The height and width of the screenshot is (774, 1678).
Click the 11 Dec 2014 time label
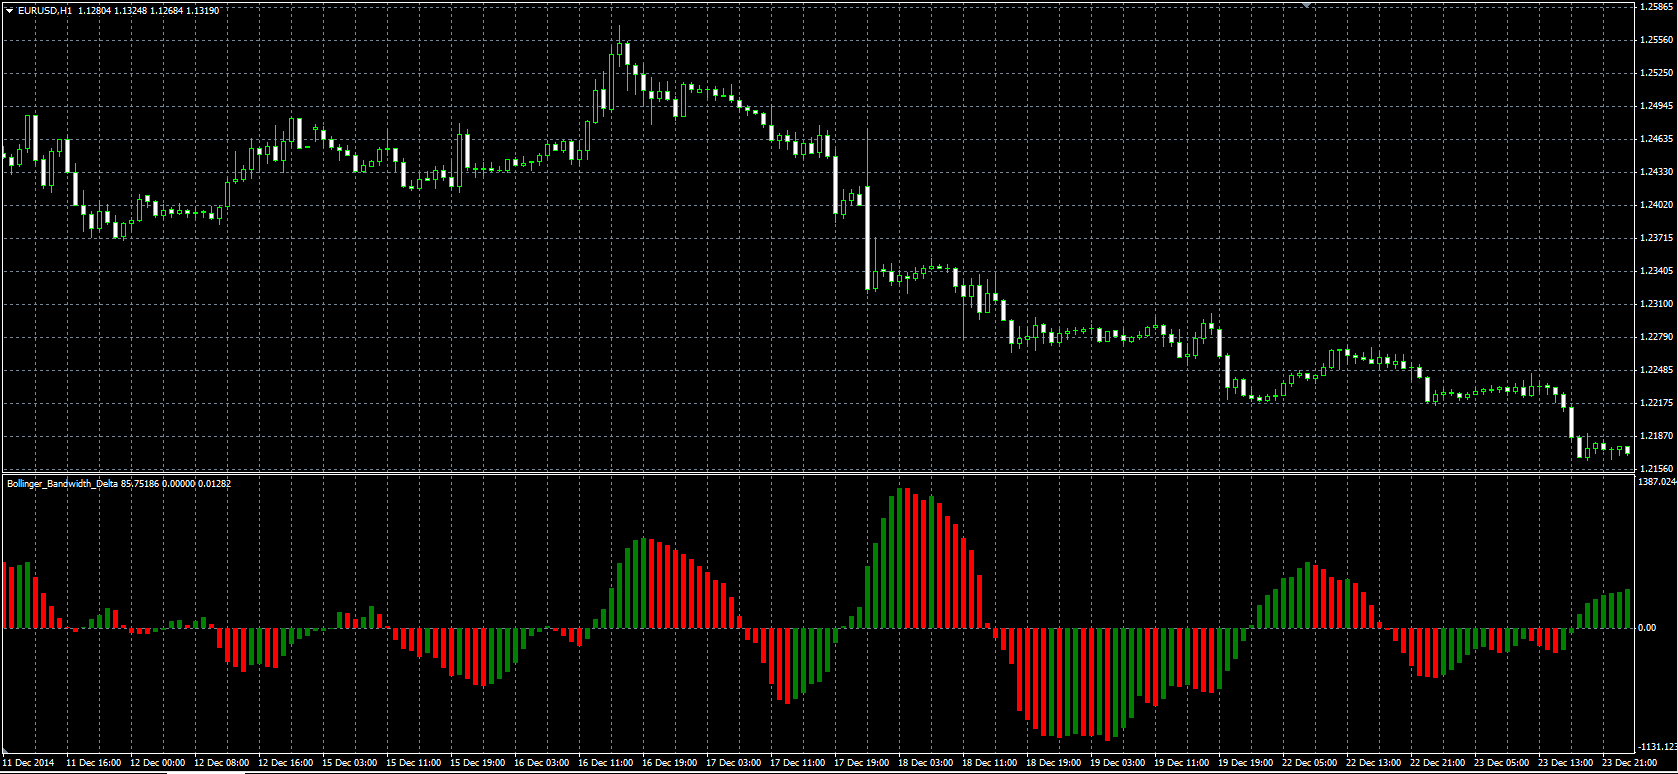[x=29, y=763]
